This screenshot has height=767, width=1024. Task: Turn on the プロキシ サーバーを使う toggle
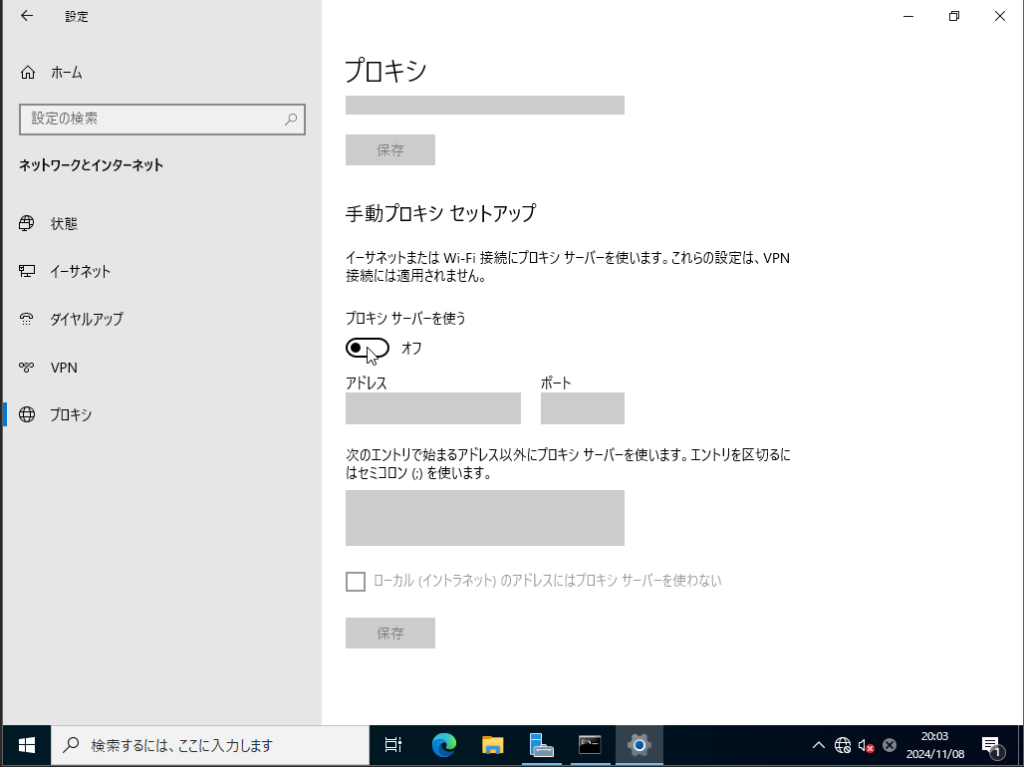(367, 348)
